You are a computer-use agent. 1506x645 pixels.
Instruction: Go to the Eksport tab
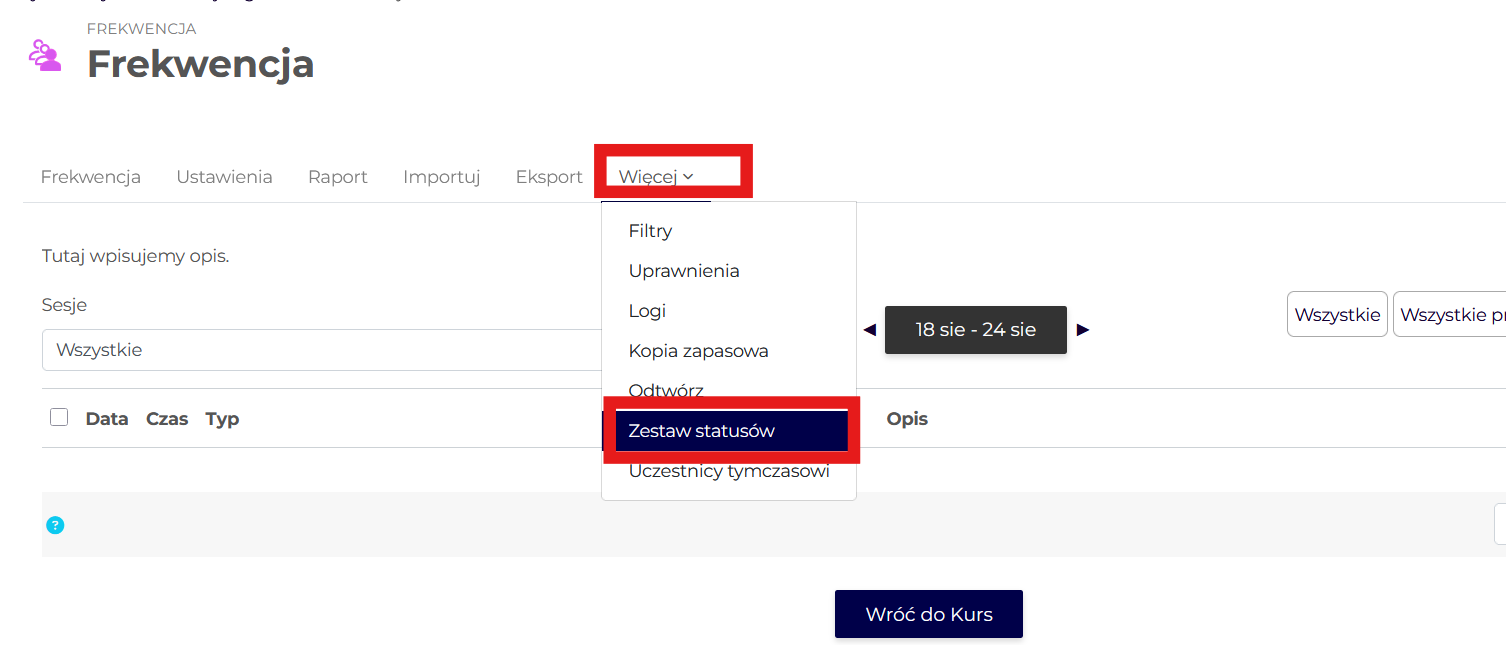[x=549, y=177]
